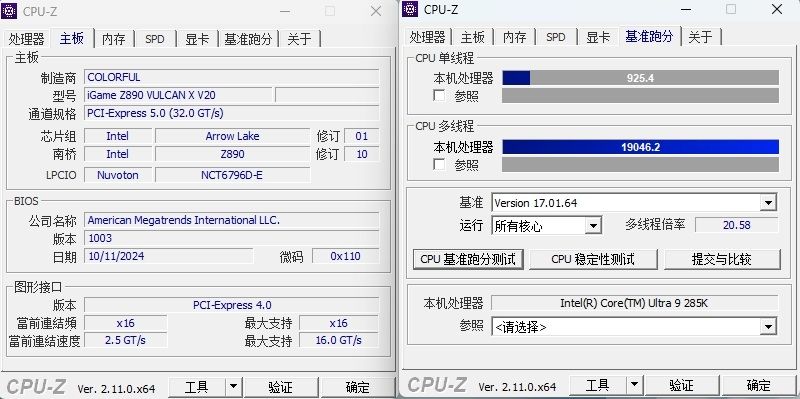Click the single-thread 参照 reference bar
This screenshot has height=399, width=800.
640,95
